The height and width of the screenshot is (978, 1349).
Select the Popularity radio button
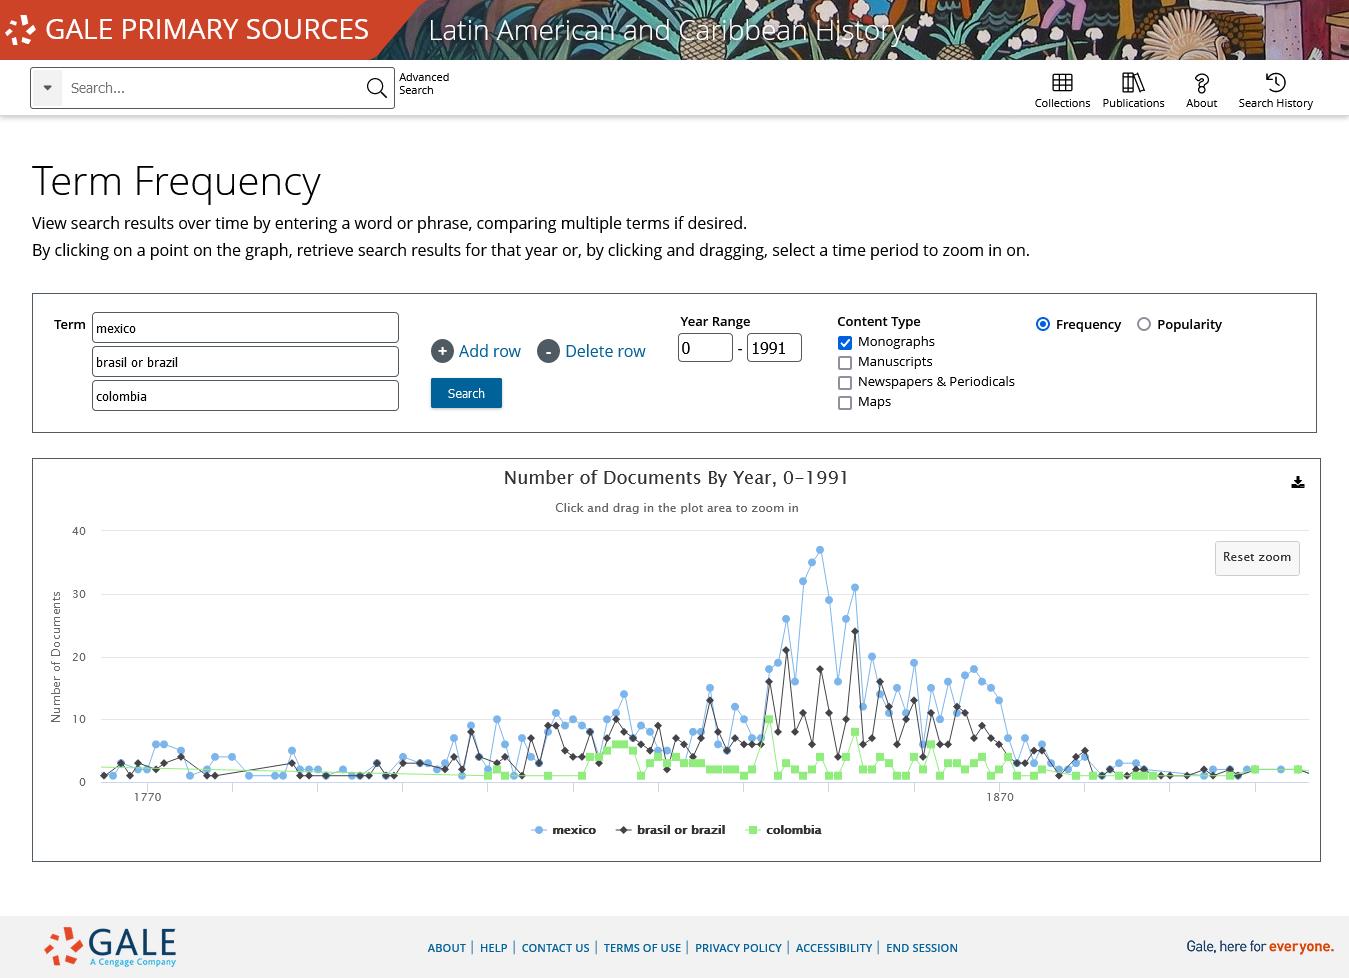(1144, 324)
